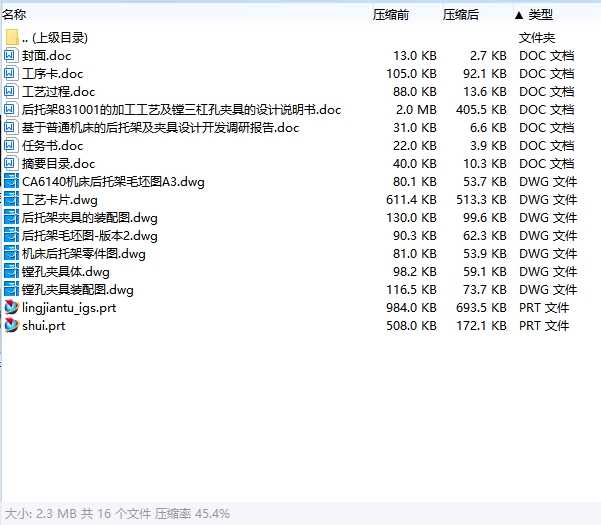This screenshot has height=525, width=601.
Task: Sort by the 压缩后 column header
Action: pyautogui.click(x=461, y=15)
